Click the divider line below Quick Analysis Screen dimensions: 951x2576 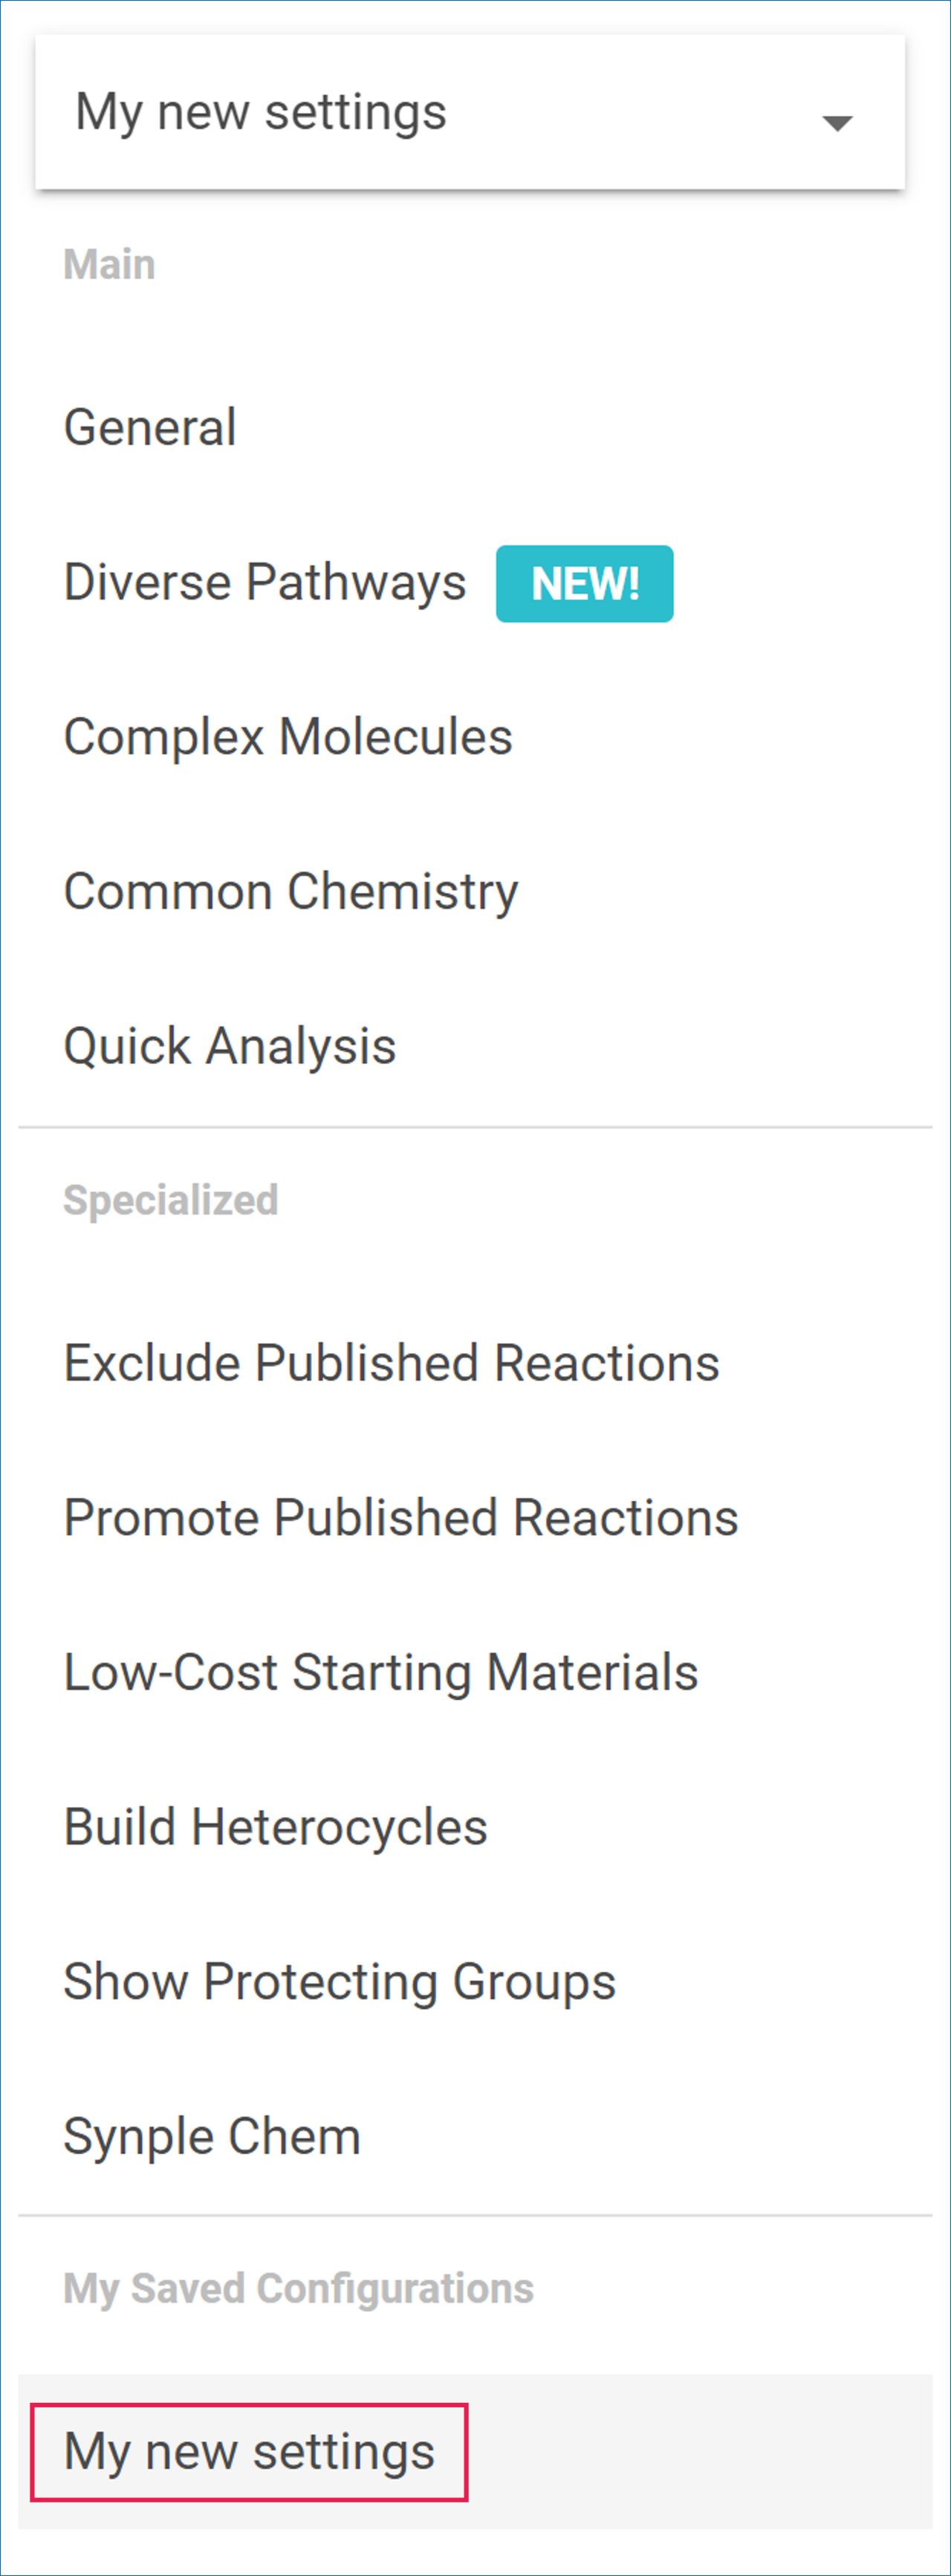tap(475, 1127)
